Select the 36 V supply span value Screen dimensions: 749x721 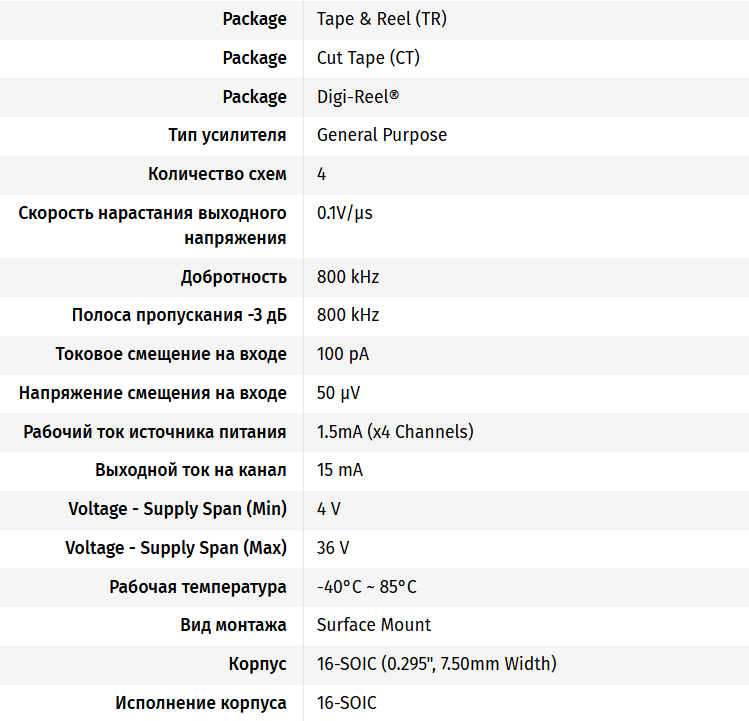333,548
